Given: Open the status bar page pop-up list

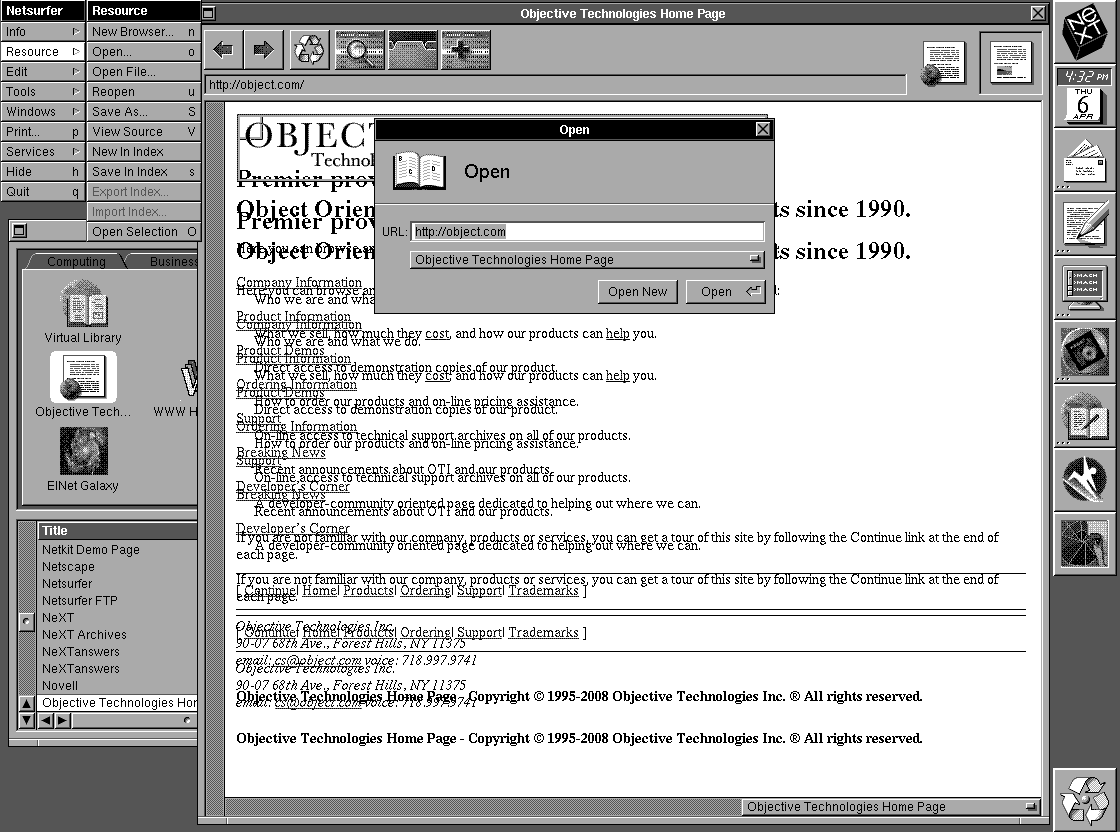Looking at the screenshot, I should pyautogui.click(x=892, y=807).
